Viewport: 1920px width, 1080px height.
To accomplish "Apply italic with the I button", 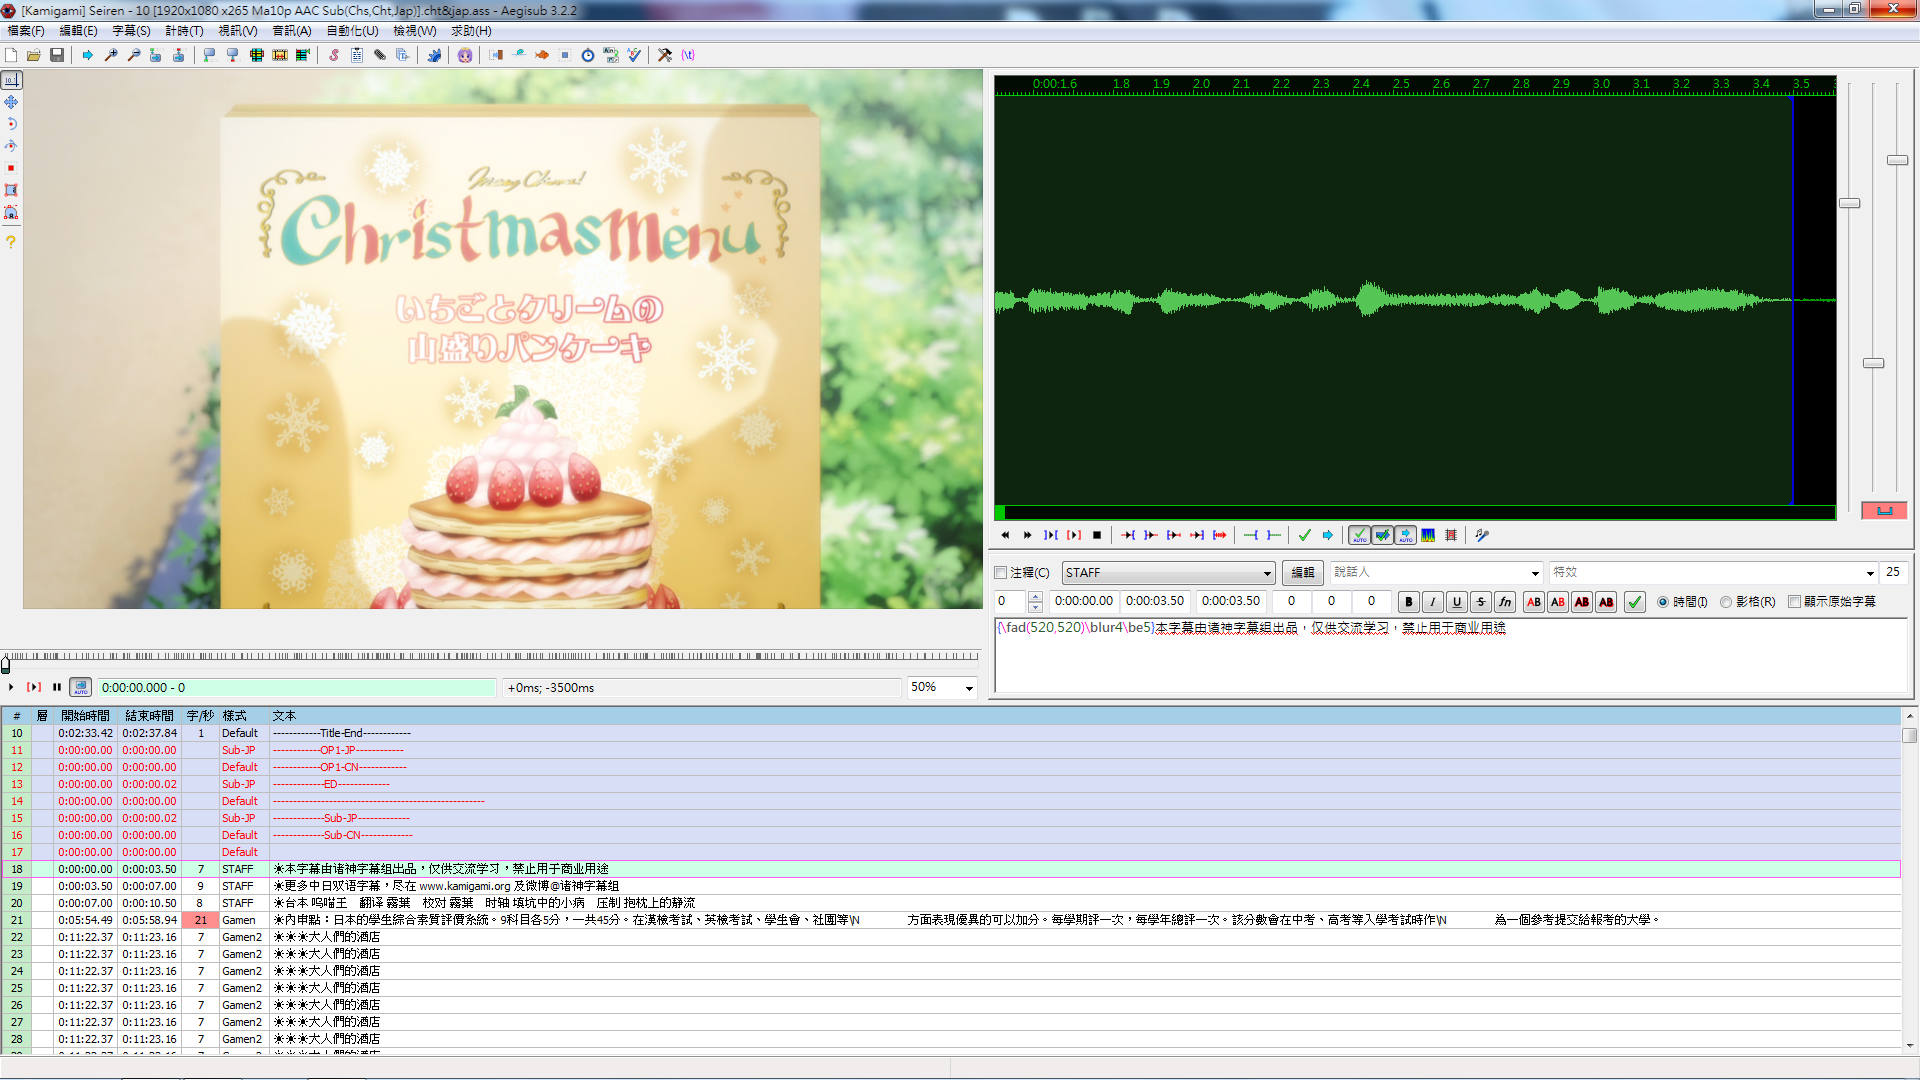I will 1433,602.
